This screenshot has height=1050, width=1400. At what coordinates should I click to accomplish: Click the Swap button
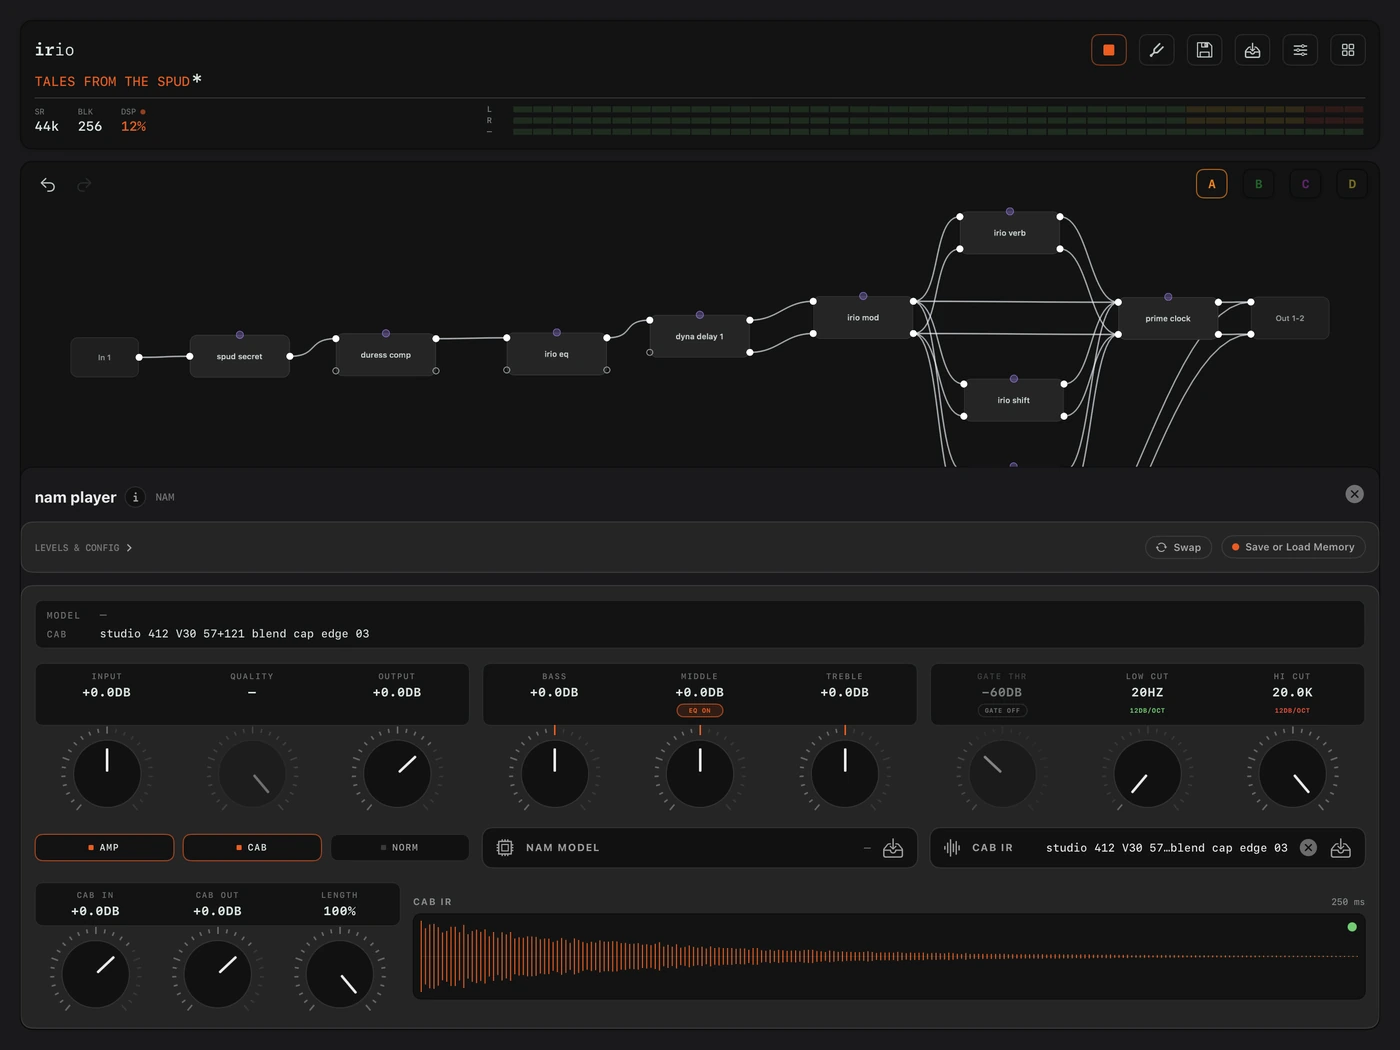pos(1179,547)
